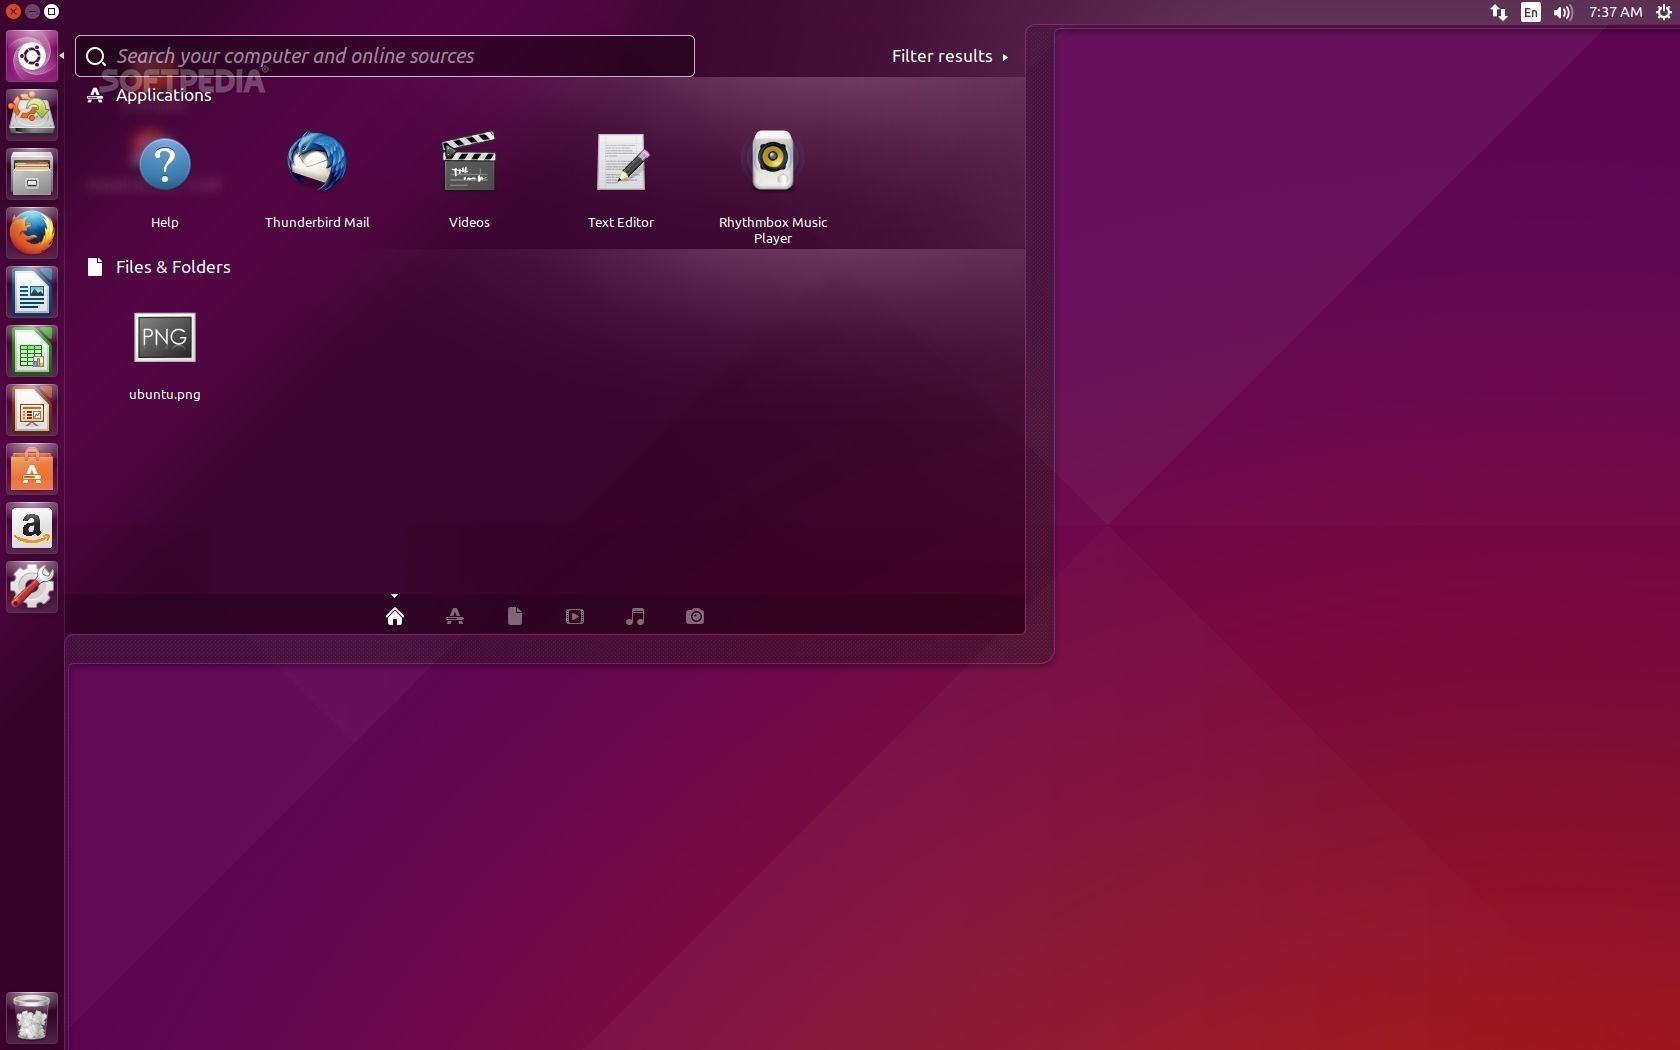
Task: Switch to the Photos lens tab
Action: tap(695, 616)
